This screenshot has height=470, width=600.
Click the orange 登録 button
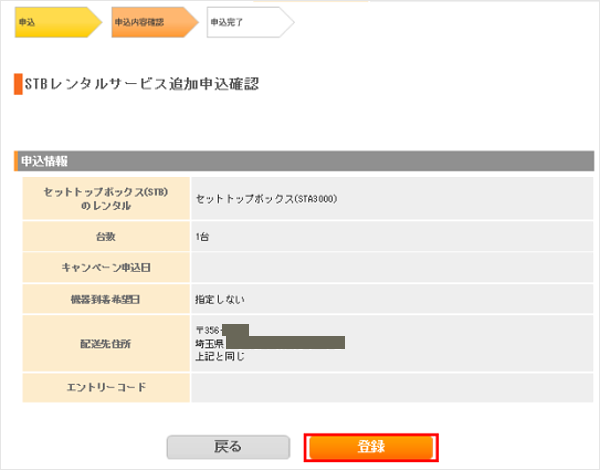coord(371,447)
